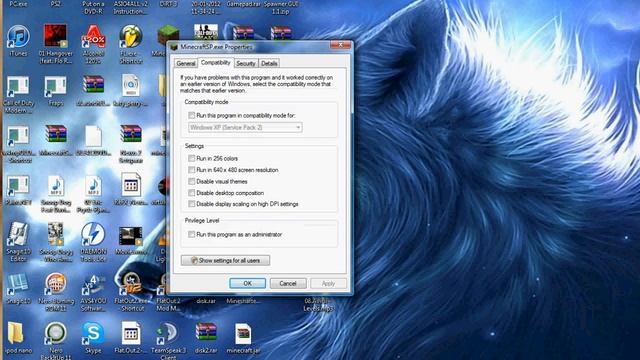Check Run in 640 x 480 screen resolution
This screenshot has width=640, height=360.
[x=191, y=170]
